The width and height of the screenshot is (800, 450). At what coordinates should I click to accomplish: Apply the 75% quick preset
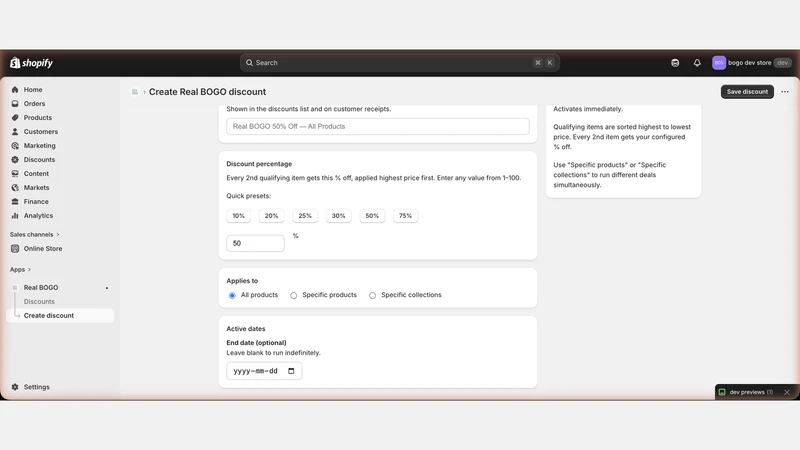click(x=405, y=216)
